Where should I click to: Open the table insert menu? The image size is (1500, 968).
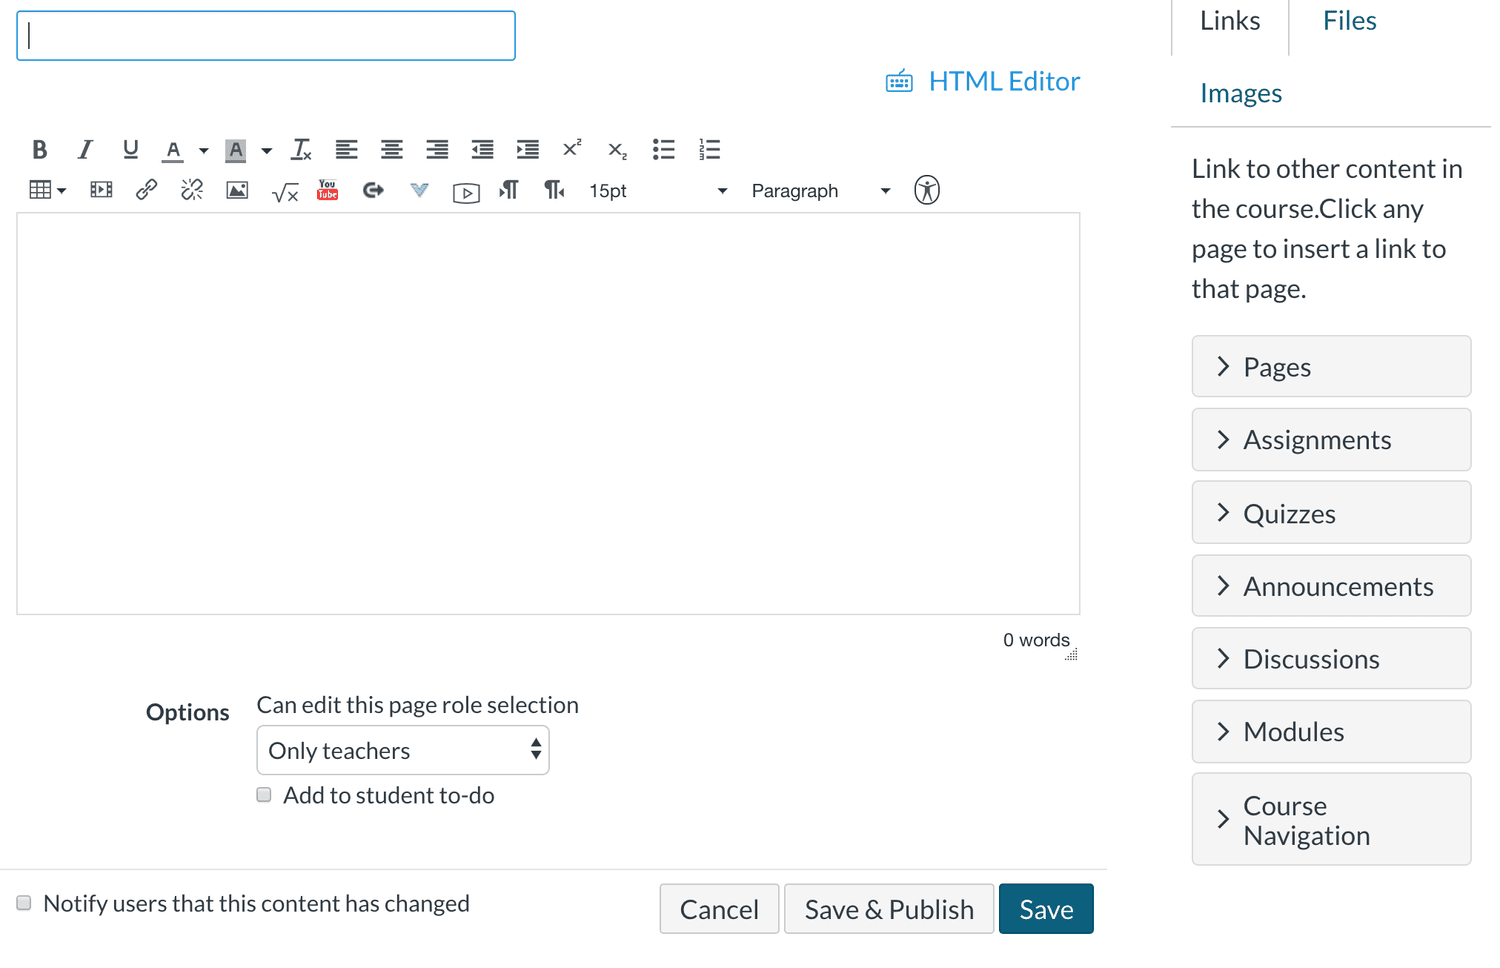[47, 190]
